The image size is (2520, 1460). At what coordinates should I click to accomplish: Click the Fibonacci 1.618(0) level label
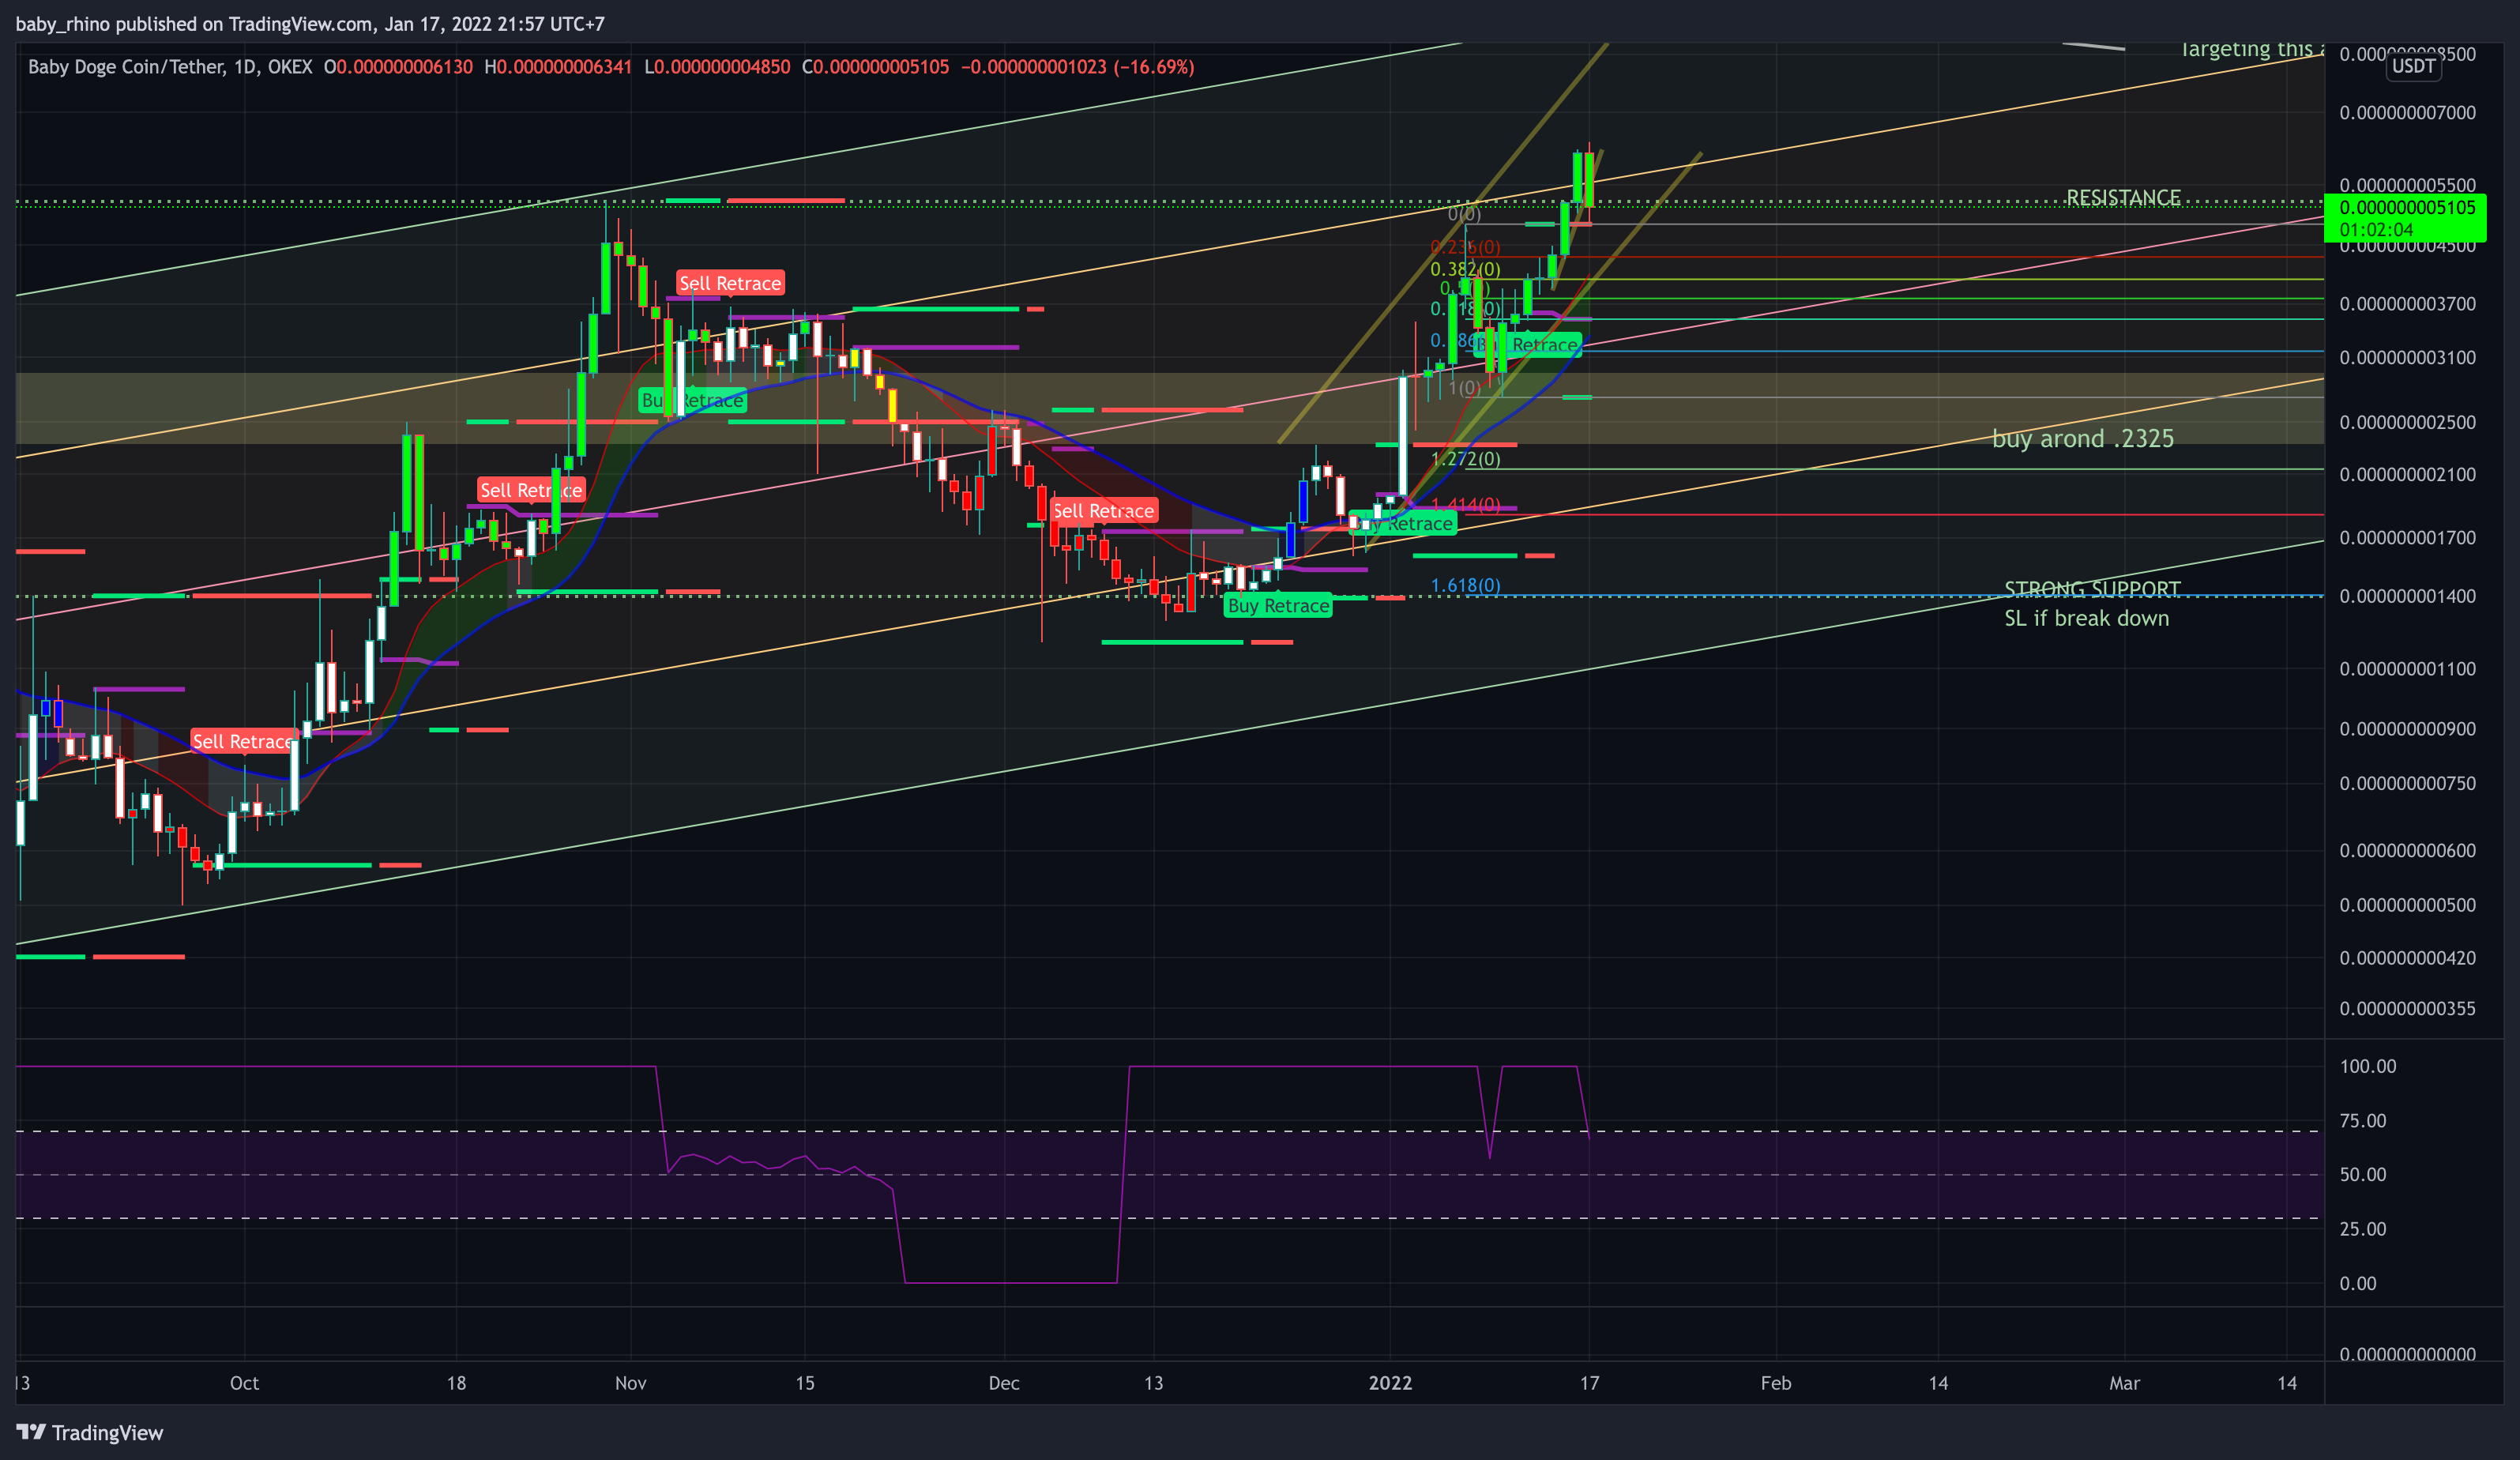[1465, 585]
